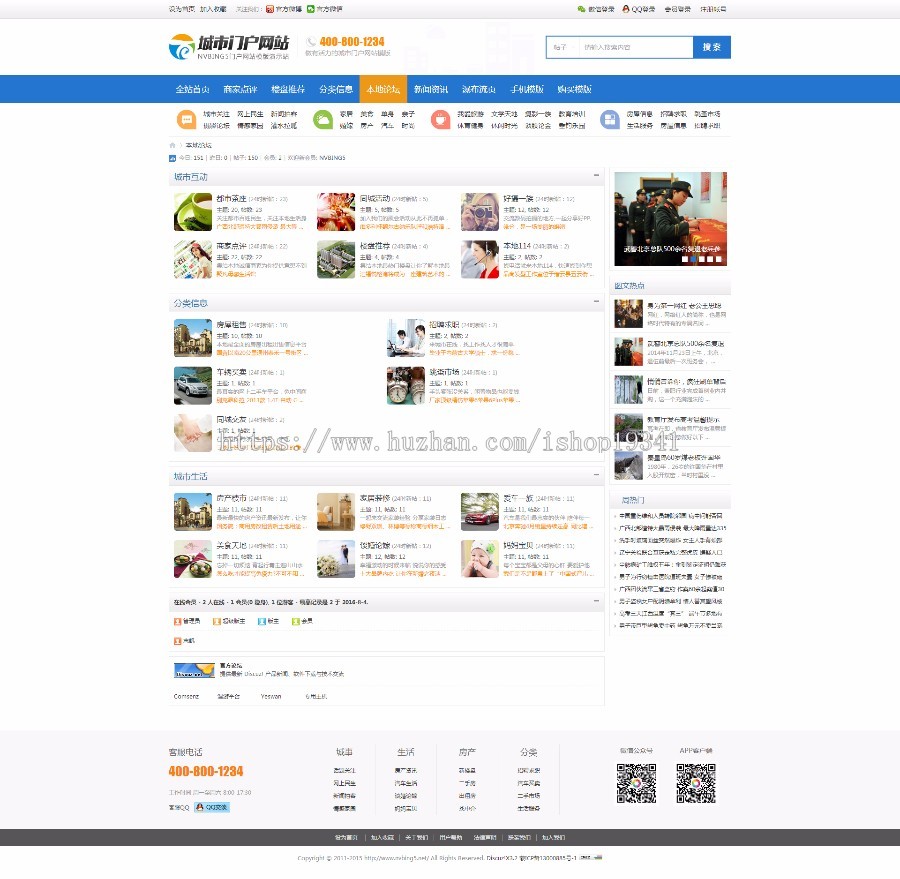The image size is (900, 879).
Task: Click the blue 搜索 search button
Action: (712, 47)
